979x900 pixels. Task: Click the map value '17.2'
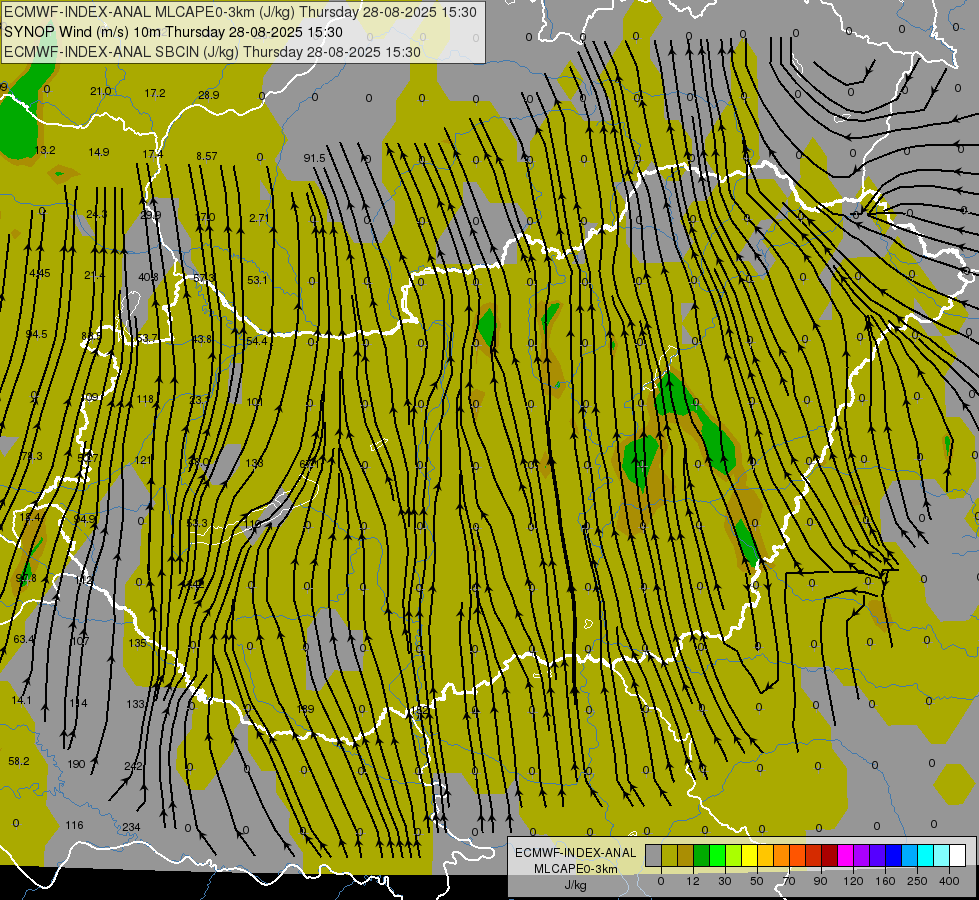point(155,93)
